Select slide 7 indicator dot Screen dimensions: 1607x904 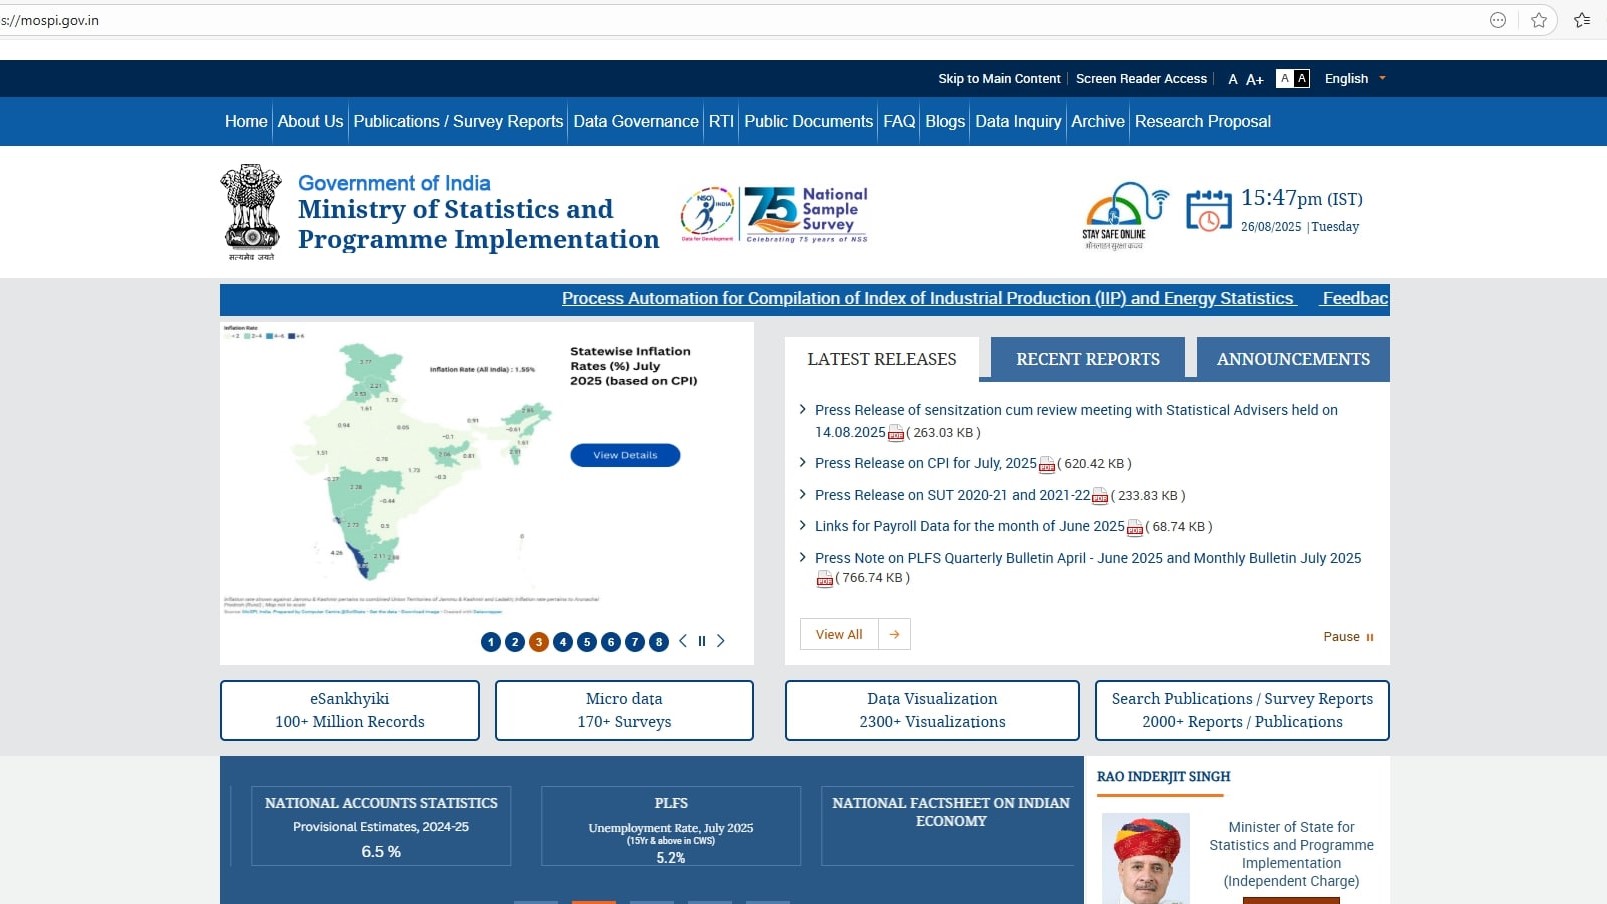pos(635,642)
